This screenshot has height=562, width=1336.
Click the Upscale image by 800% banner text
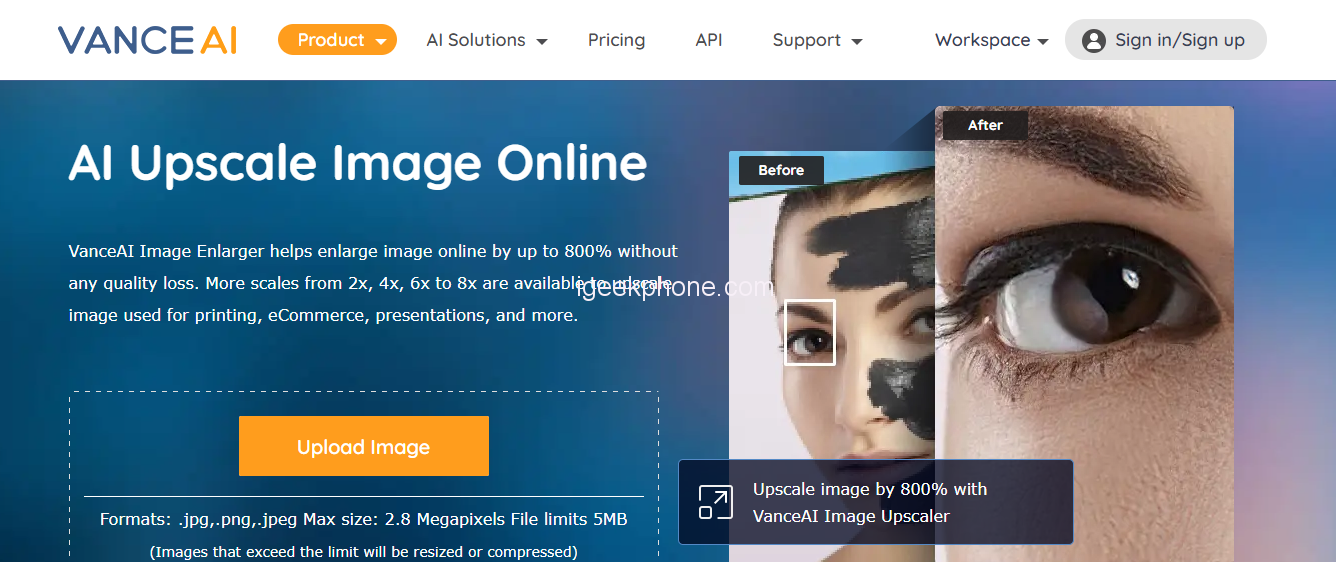pyautogui.click(x=870, y=503)
